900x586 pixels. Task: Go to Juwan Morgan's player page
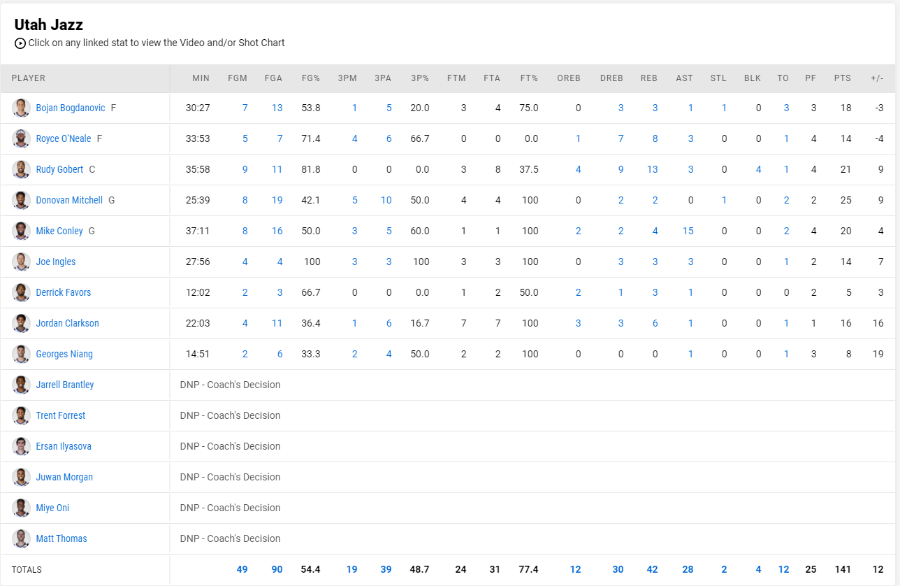[64, 477]
